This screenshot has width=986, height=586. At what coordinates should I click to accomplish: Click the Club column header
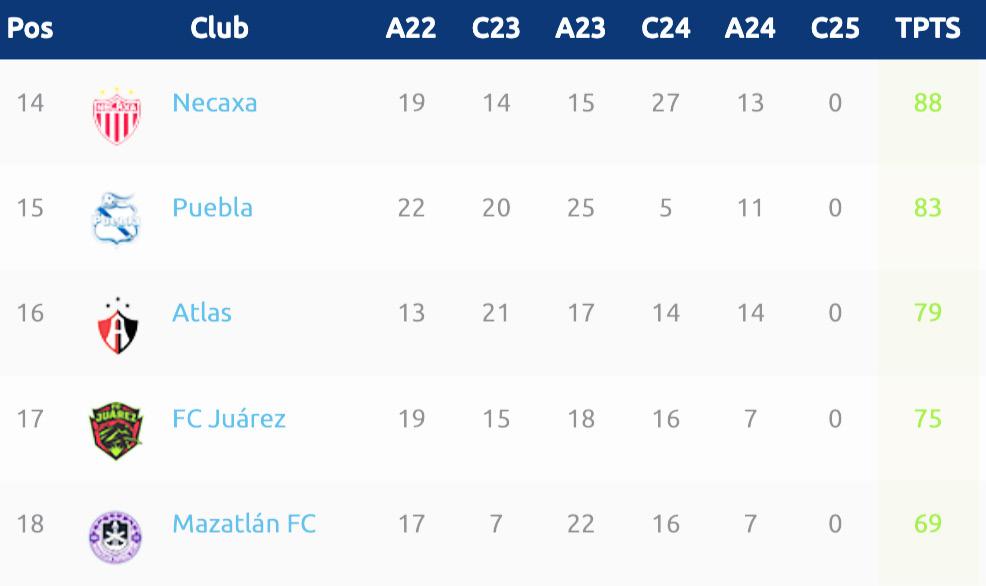pos(219,28)
